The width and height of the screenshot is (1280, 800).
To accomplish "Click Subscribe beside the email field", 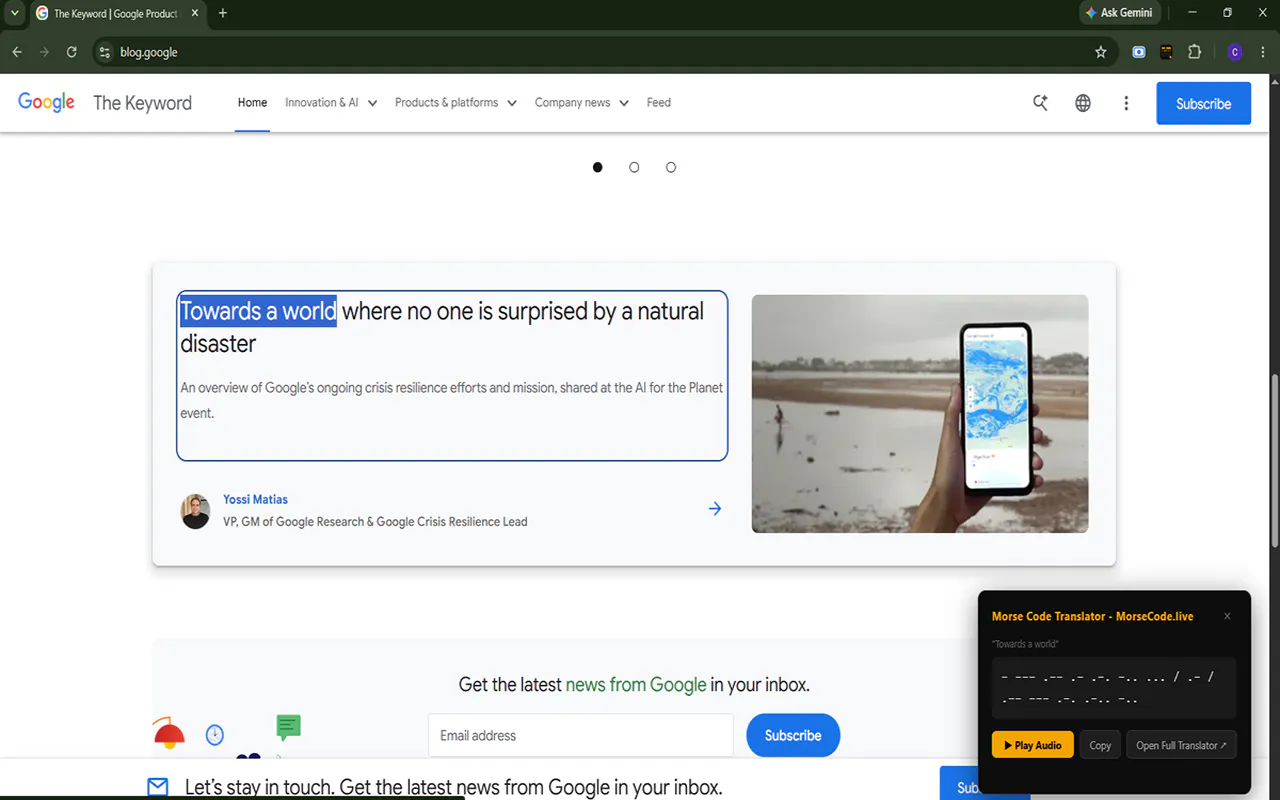I will 793,735.
